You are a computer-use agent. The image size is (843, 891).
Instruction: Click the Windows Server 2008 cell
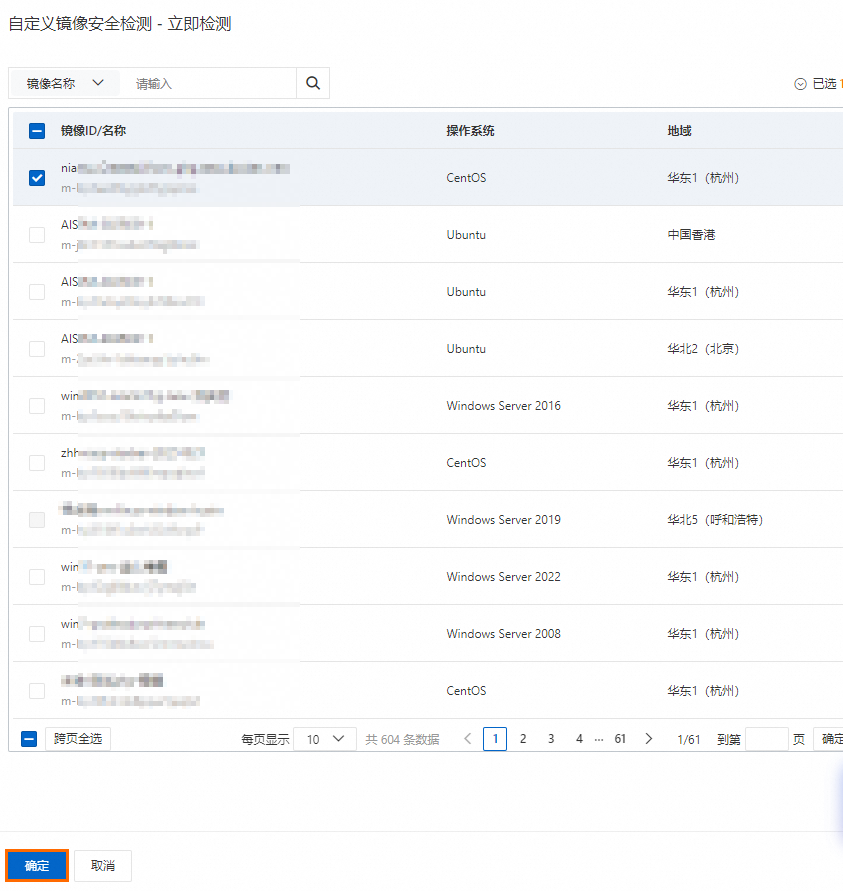[503, 634]
